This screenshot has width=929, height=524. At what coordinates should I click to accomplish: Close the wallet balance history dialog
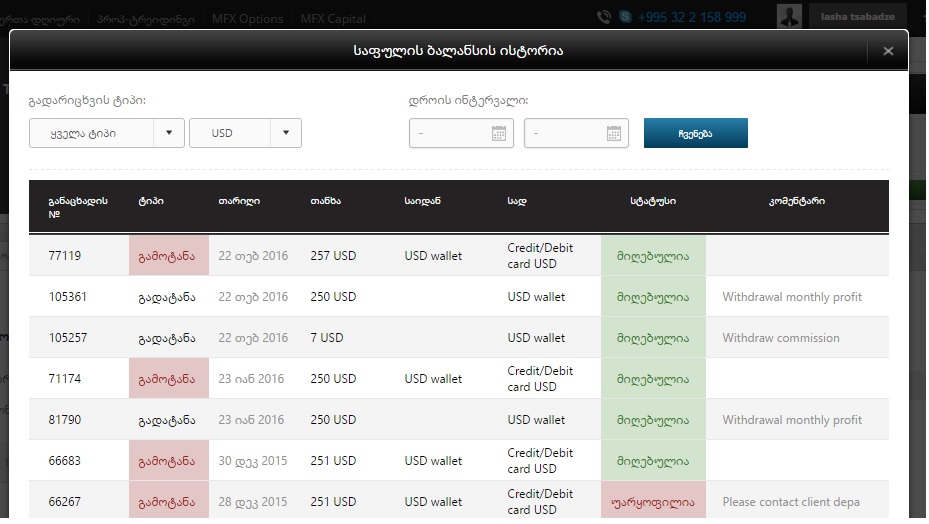tap(888, 51)
